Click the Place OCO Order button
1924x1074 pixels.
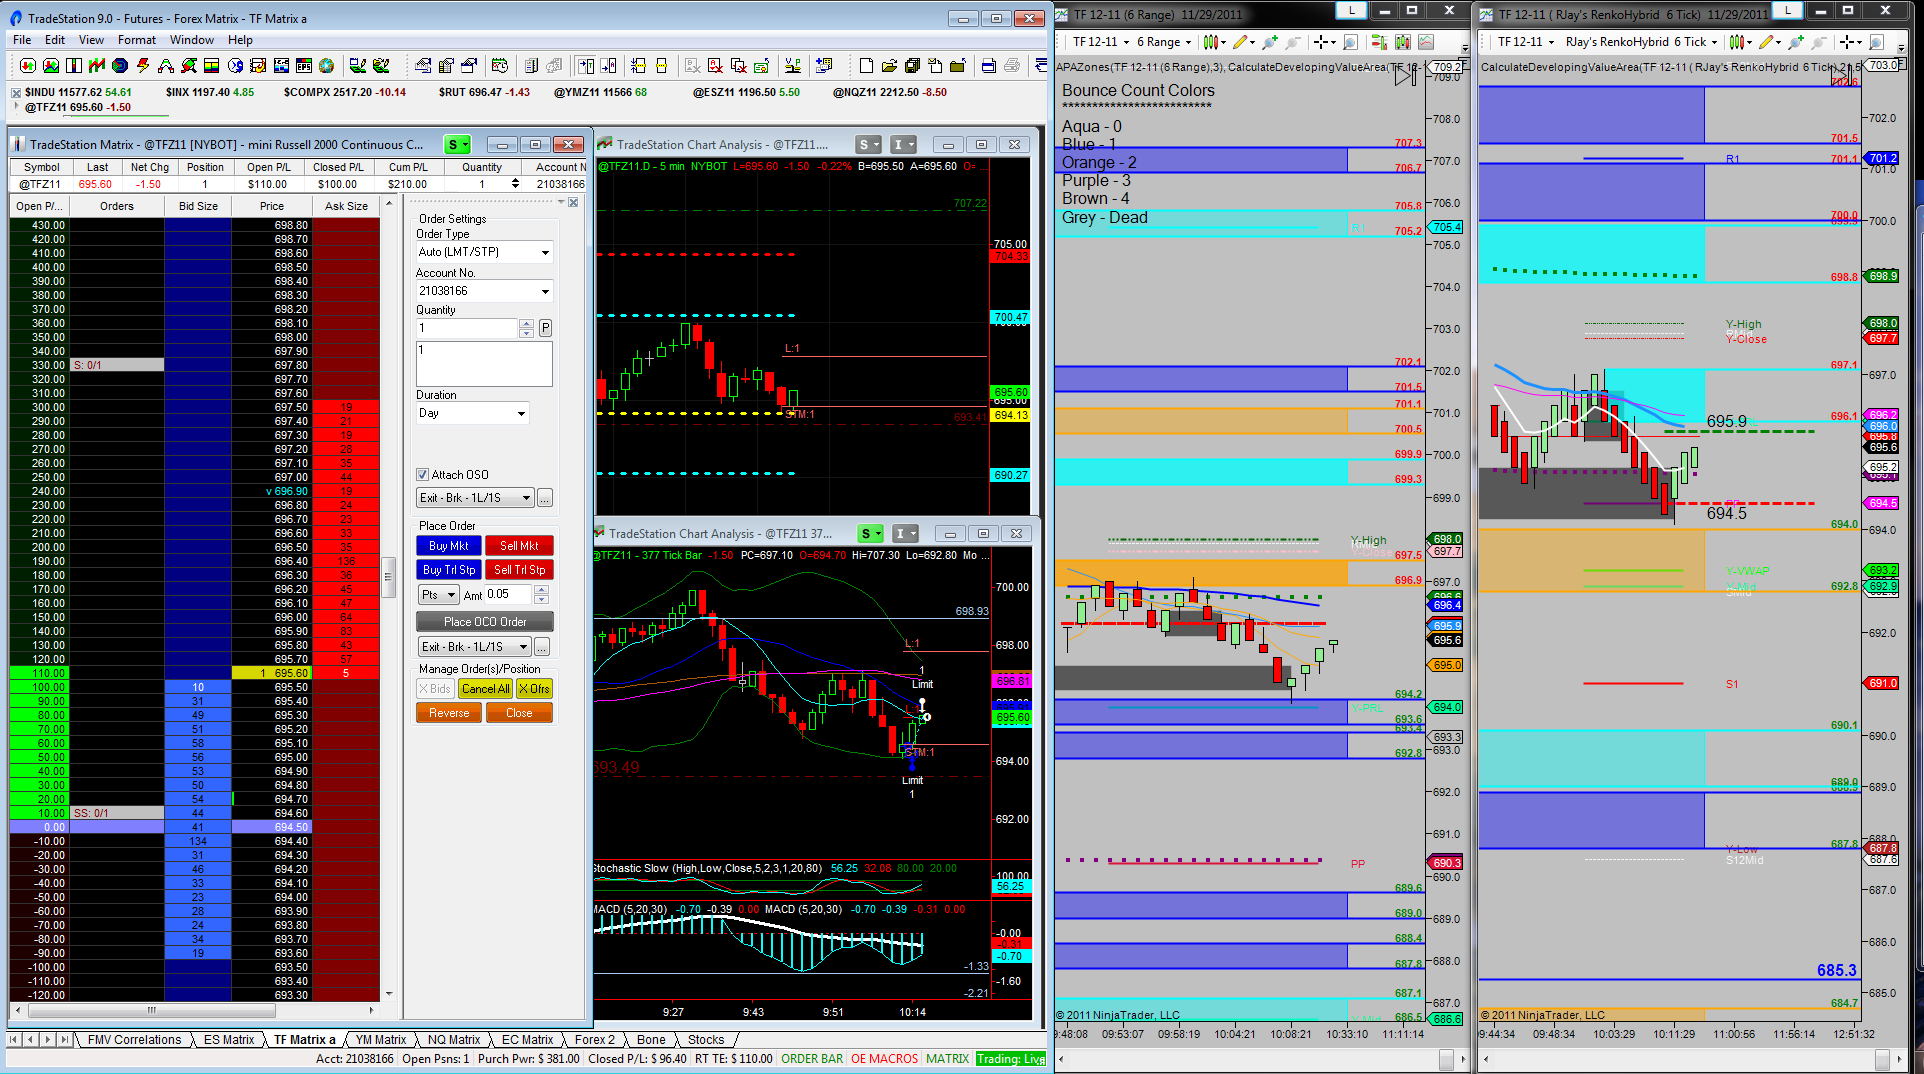click(x=485, y=622)
